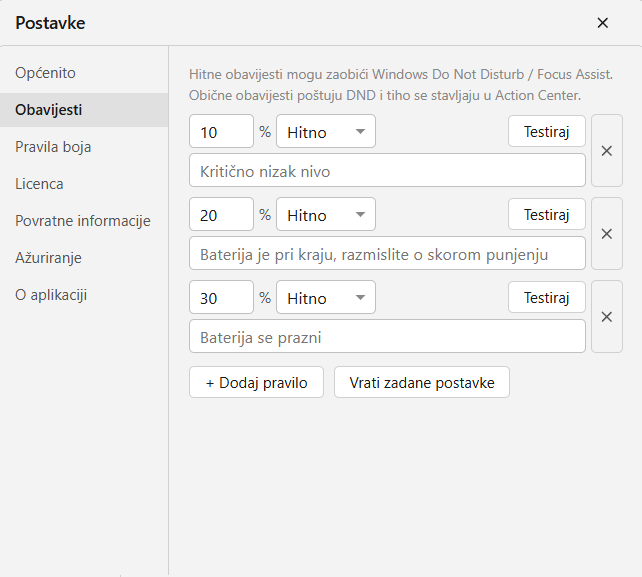
Task: Add a new rule with Dodaj pravilo
Action: click(256, 382)
